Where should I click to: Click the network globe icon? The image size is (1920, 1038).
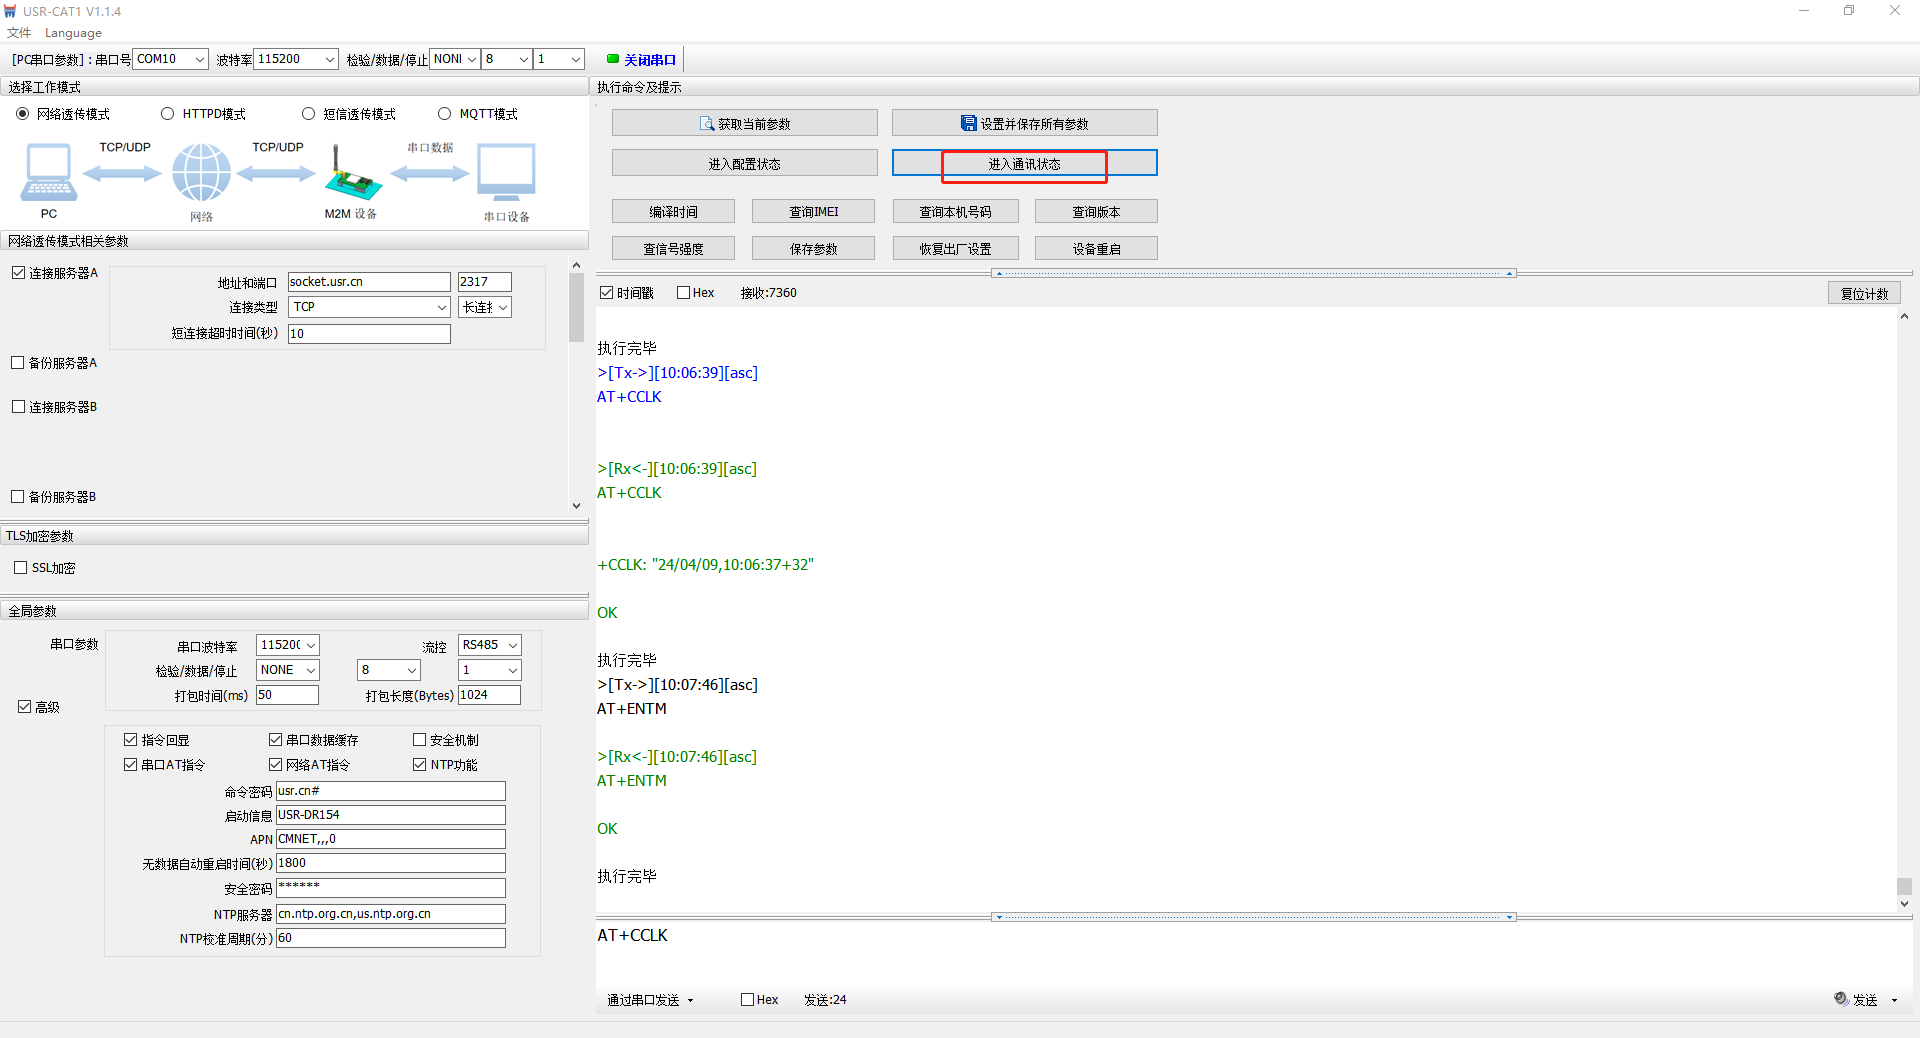[x=201, y=172]
